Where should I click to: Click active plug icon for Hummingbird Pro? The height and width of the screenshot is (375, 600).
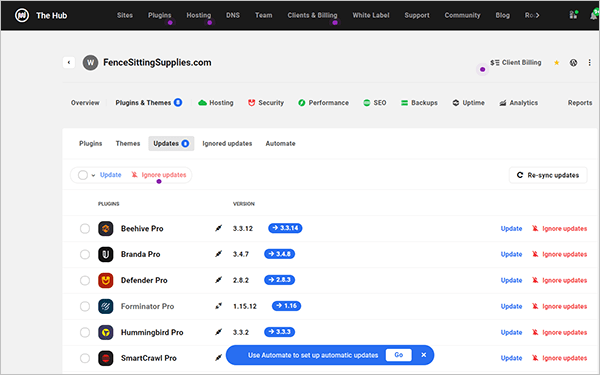(218, 332)
